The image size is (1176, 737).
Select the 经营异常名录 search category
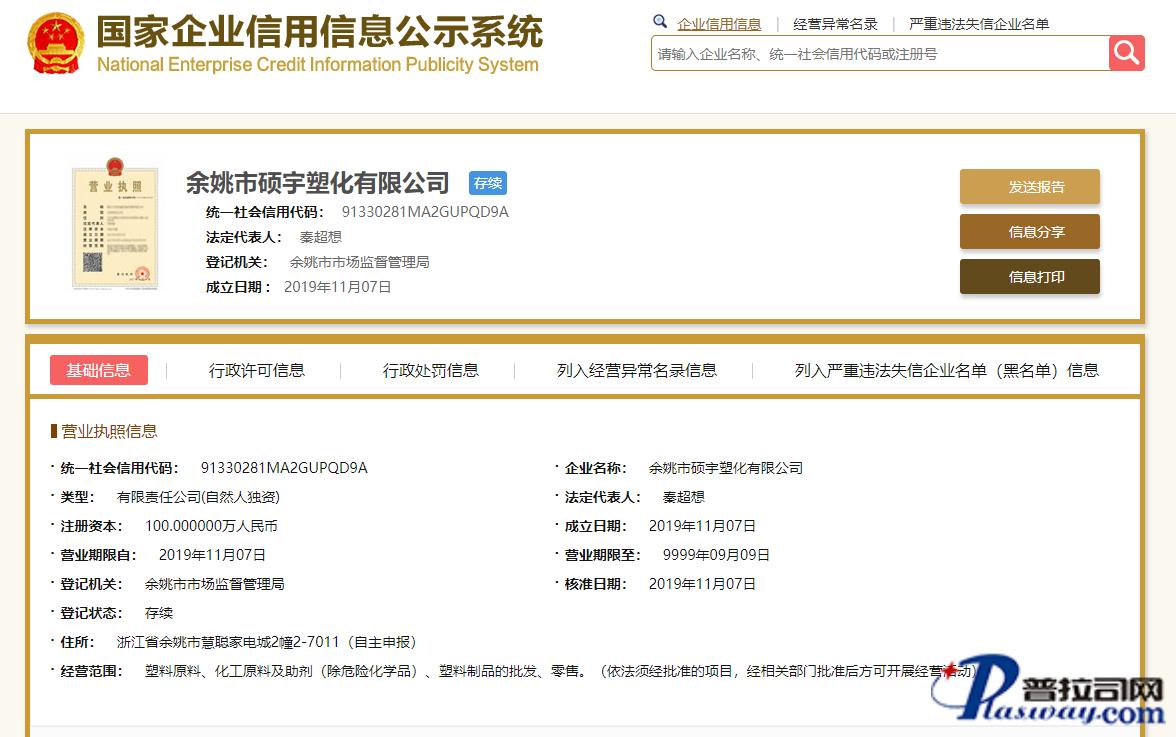tap(835, 24)
